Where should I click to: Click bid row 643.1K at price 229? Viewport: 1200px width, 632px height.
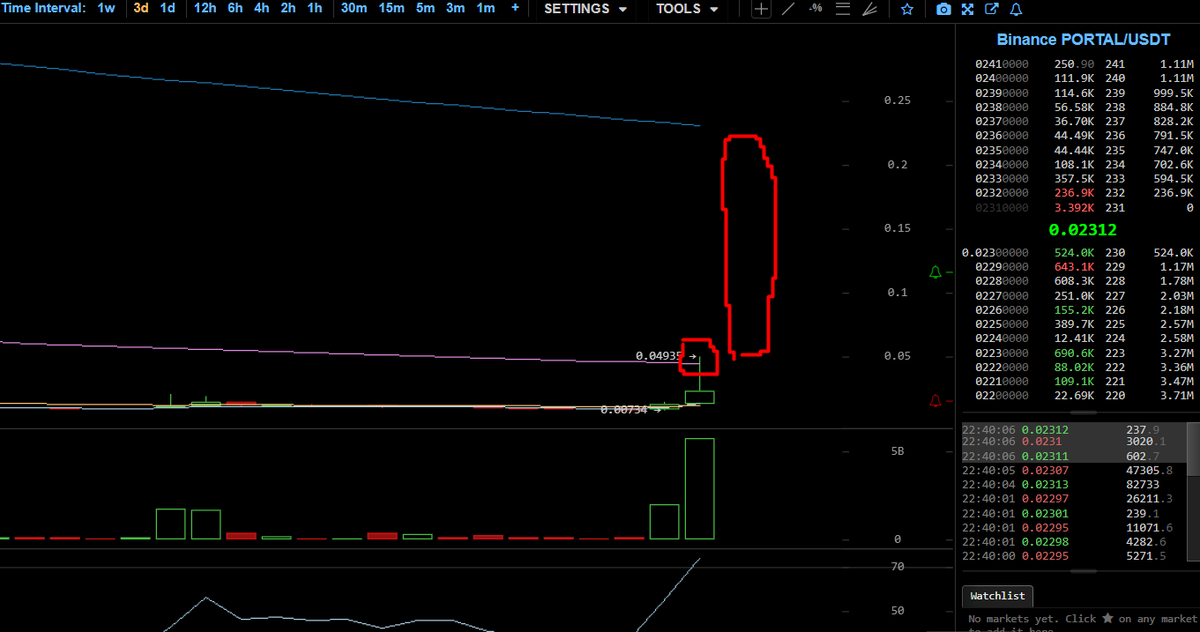coord(1078,268)
